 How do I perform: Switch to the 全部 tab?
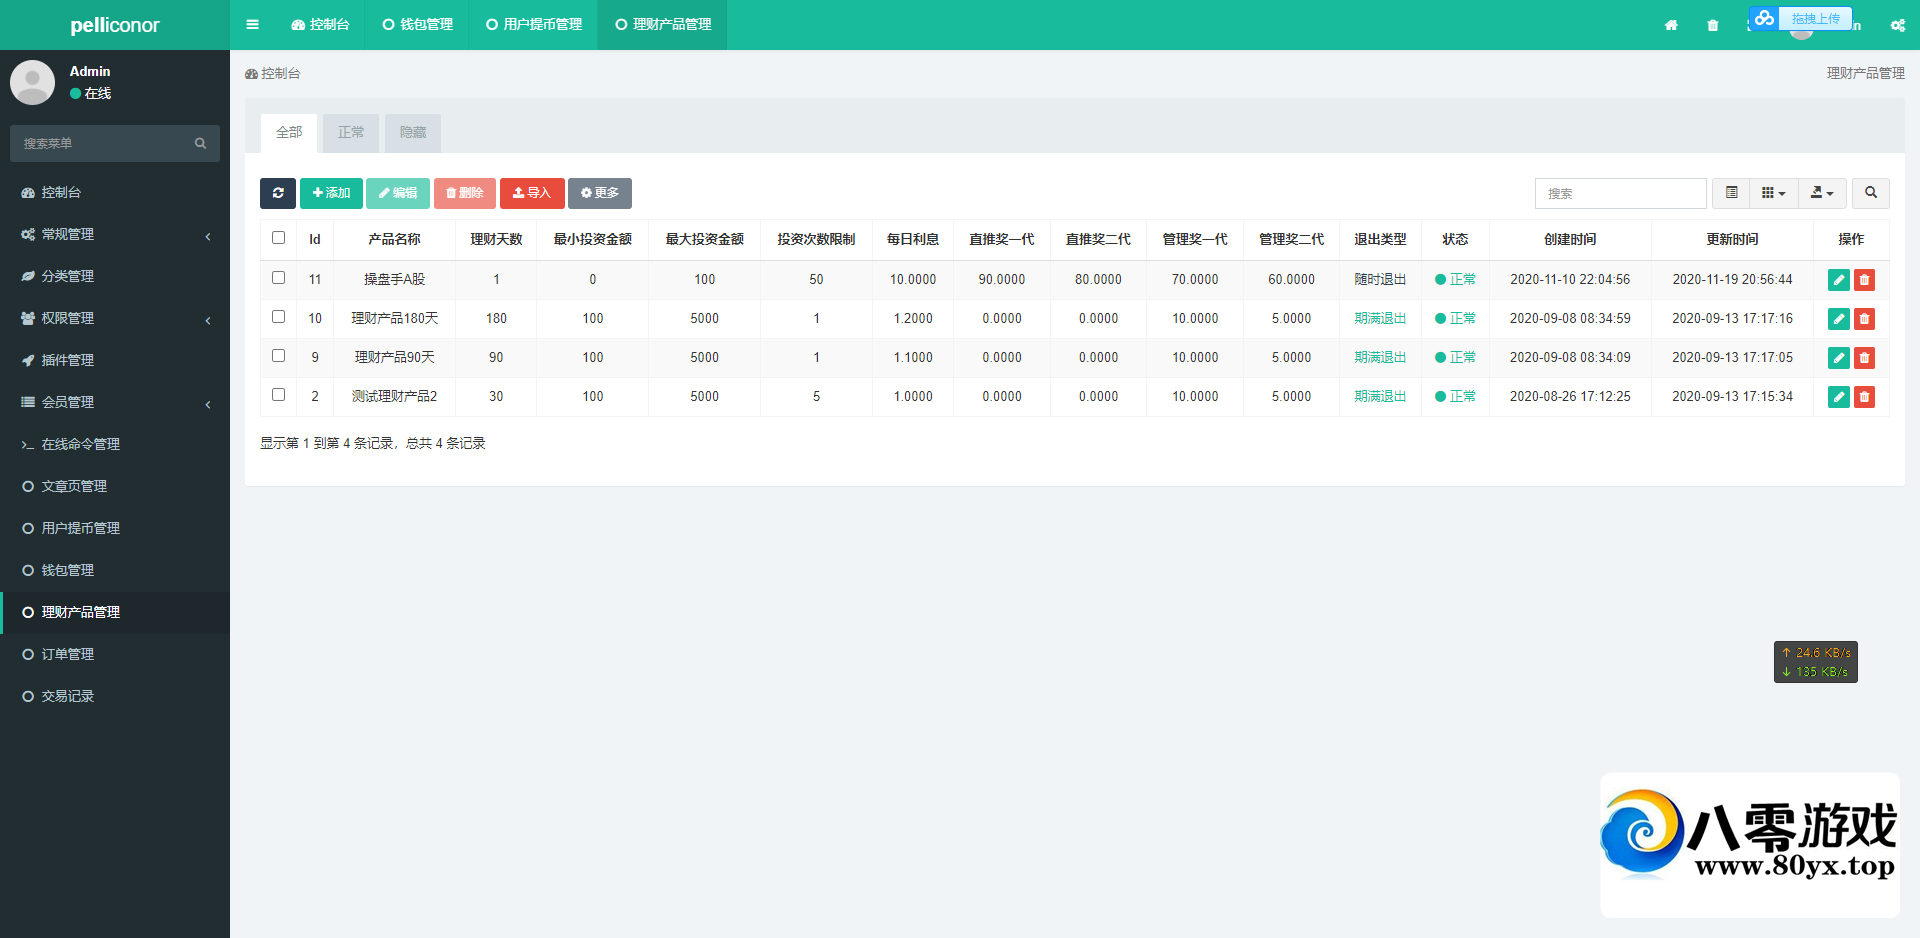point(289,133)
